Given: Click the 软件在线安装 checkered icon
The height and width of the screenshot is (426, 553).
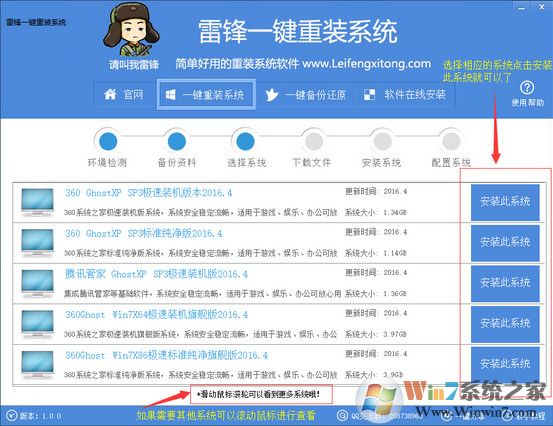Looking at the screenshot, I should (369, 95).
